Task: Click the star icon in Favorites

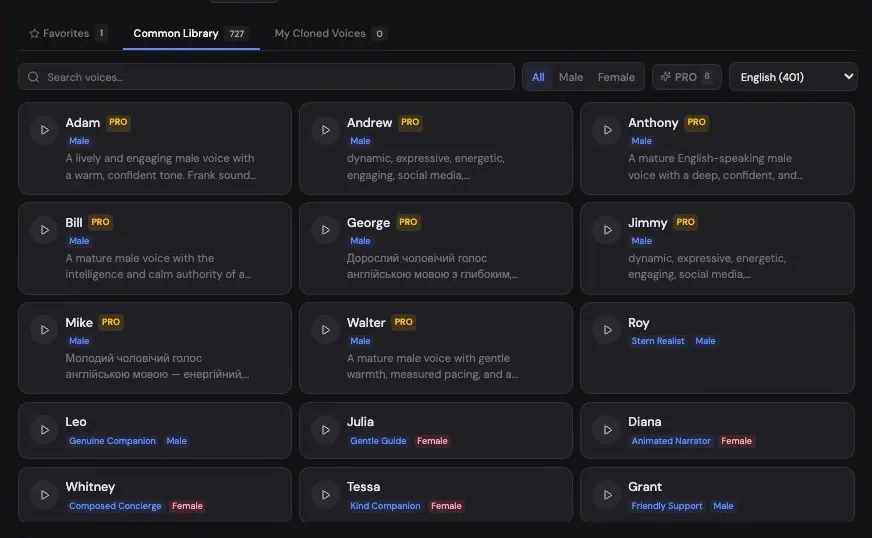Action: click(34, 33)
